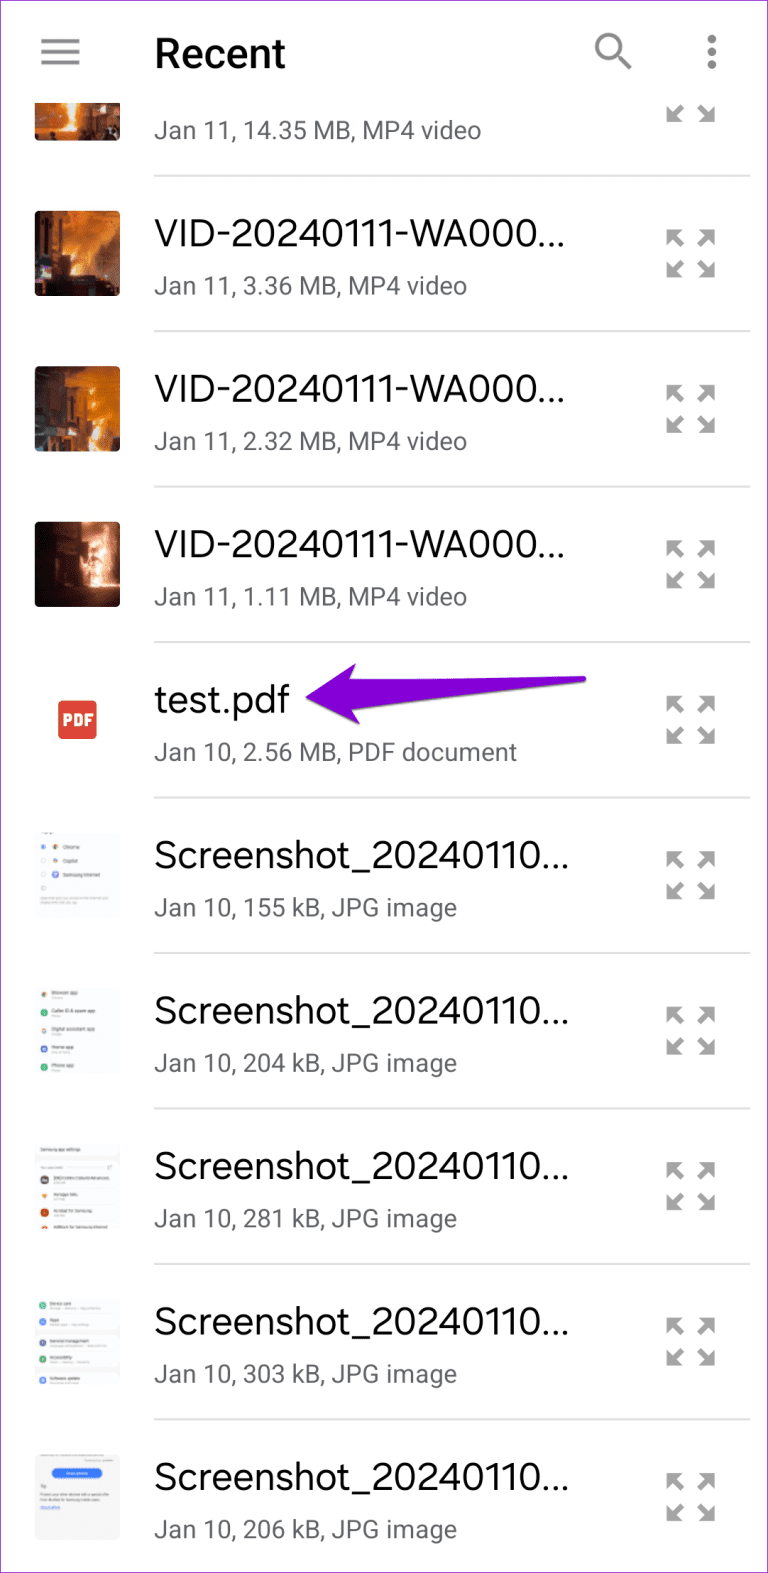This screenshot has width=768, height=1573.
Task: Tap the thumbnail of the 206 kB screenshot
Action: pos(77,1497)
